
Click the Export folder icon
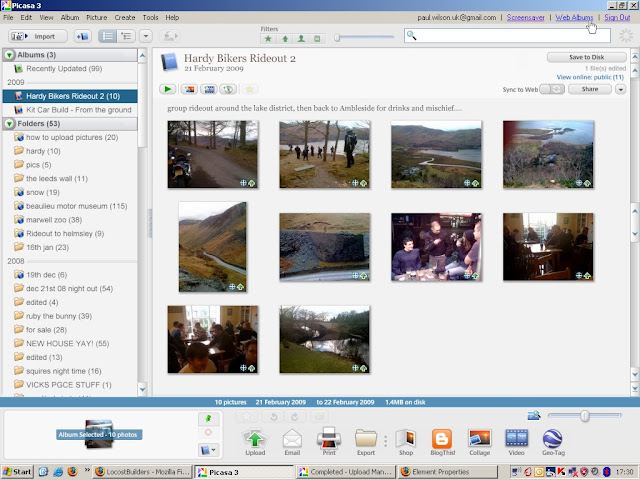(x=366, y=437)
